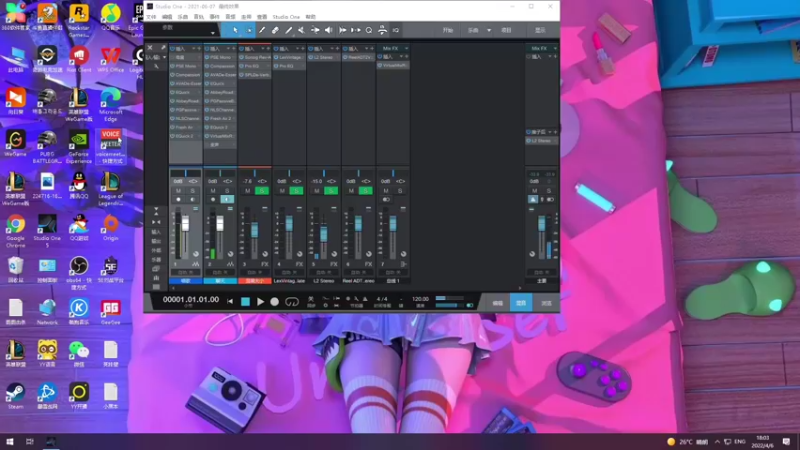Arm record on channel 2

pos(213,199)
